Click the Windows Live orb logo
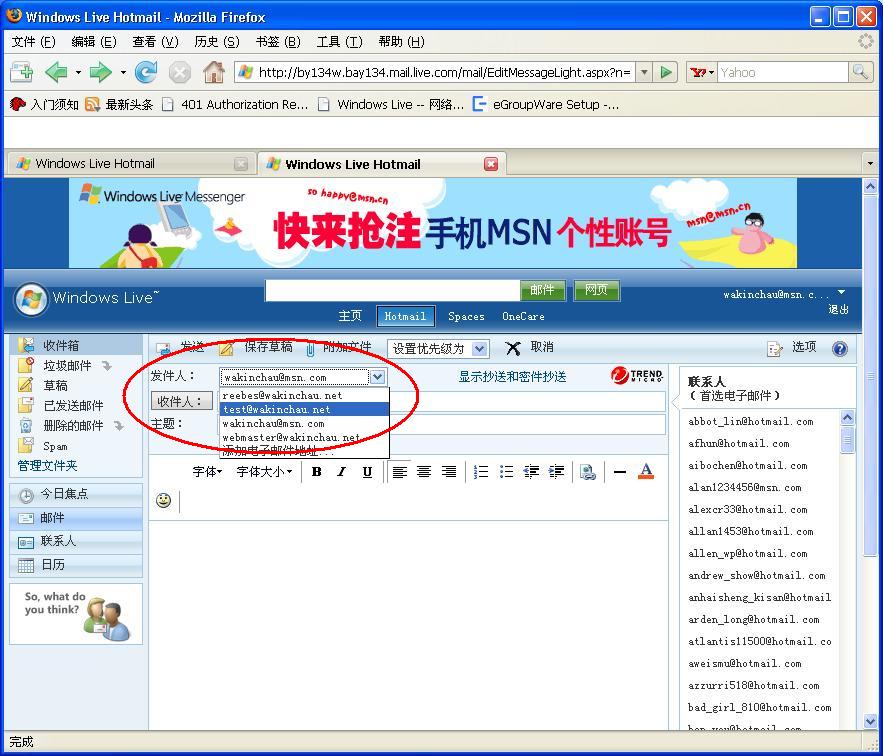This screenshot has height=756, width=883. [x=31, y=299]
